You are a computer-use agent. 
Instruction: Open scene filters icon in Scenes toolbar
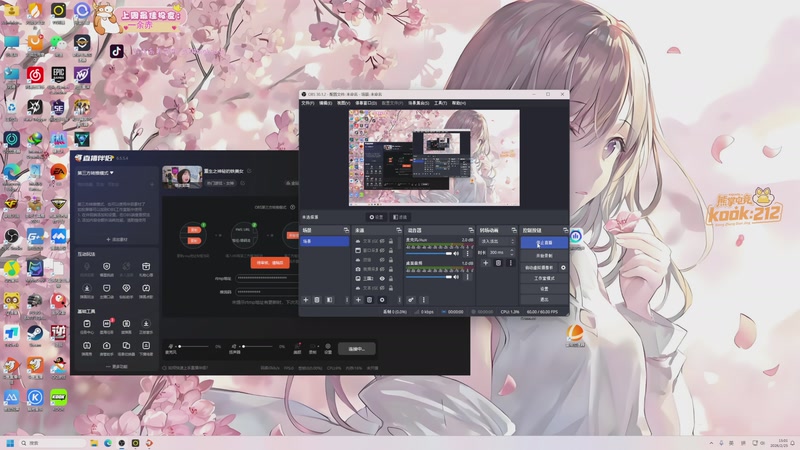coord(330,300)
